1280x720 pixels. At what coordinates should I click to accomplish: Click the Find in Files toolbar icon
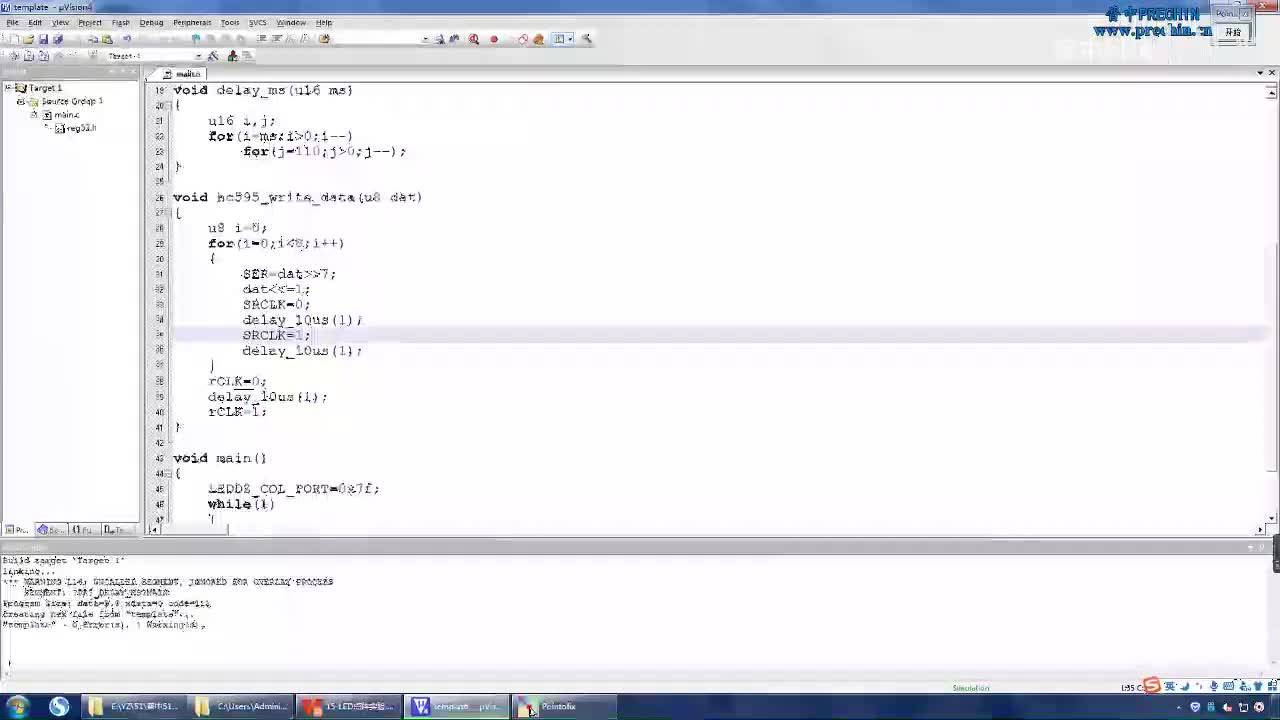(324, 39)
